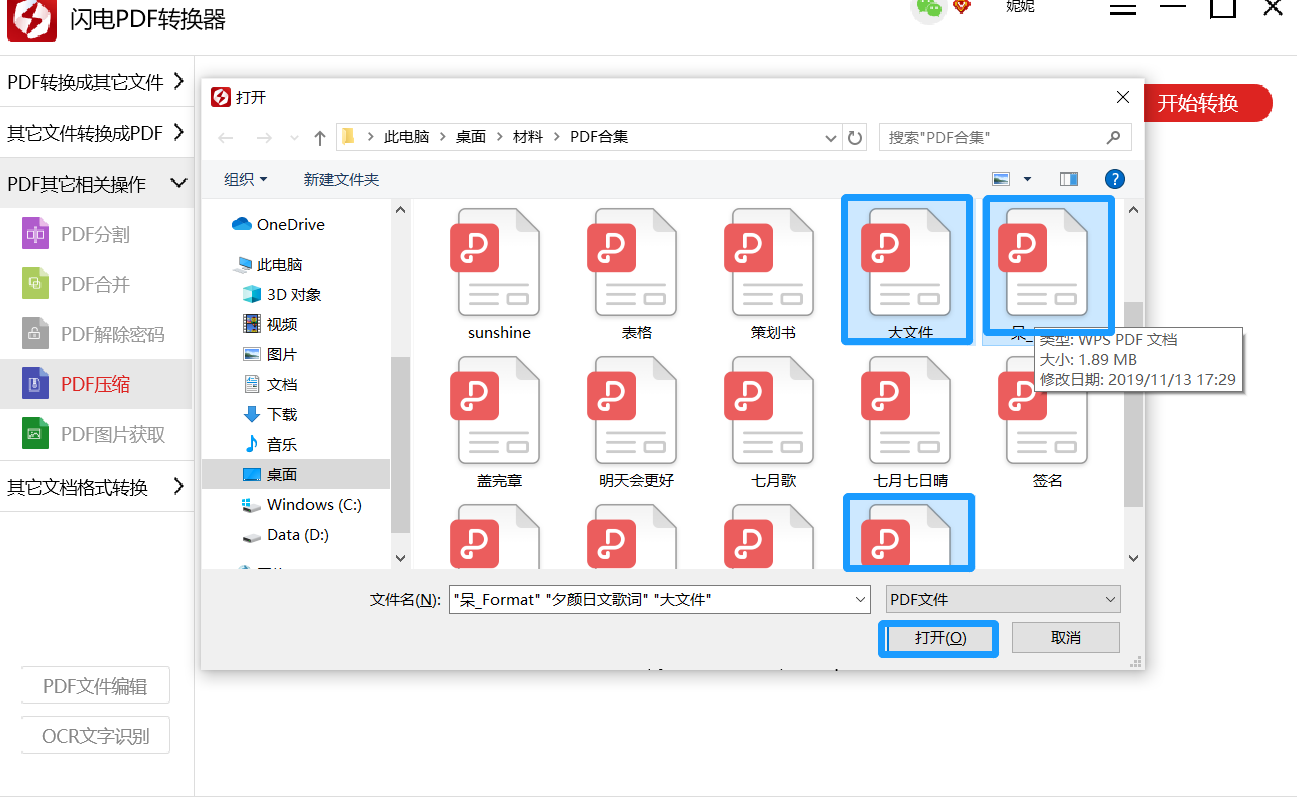Click the 打开(O) button
Viewport: 1297px width, 799px height.
point(938,637)
